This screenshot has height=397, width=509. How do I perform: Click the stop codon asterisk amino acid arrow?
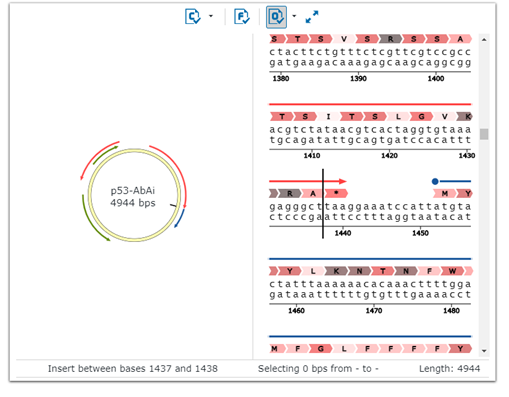tap(336, 193)
